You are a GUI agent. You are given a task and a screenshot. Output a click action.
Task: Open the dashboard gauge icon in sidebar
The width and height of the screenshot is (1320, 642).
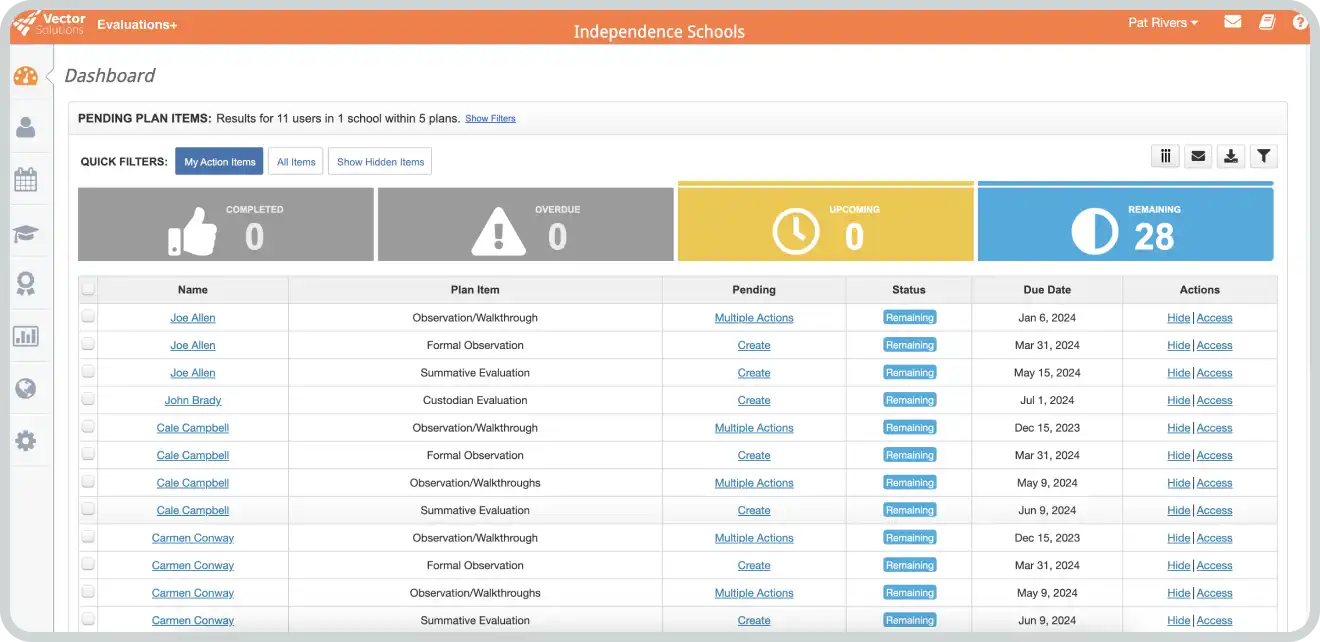[x=26, y=76]
